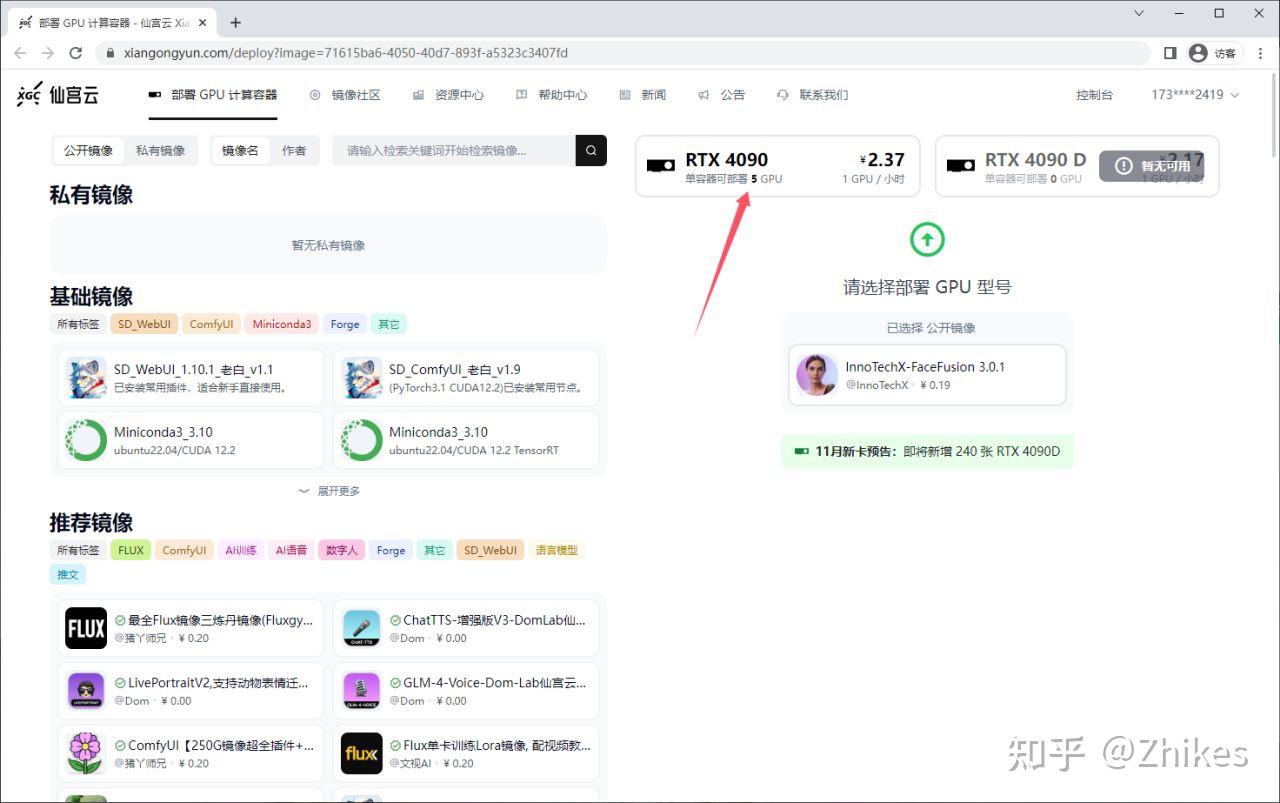Click the browser reload icon
This screenshot has height=803, width=1280.
(x=75, y=53)
